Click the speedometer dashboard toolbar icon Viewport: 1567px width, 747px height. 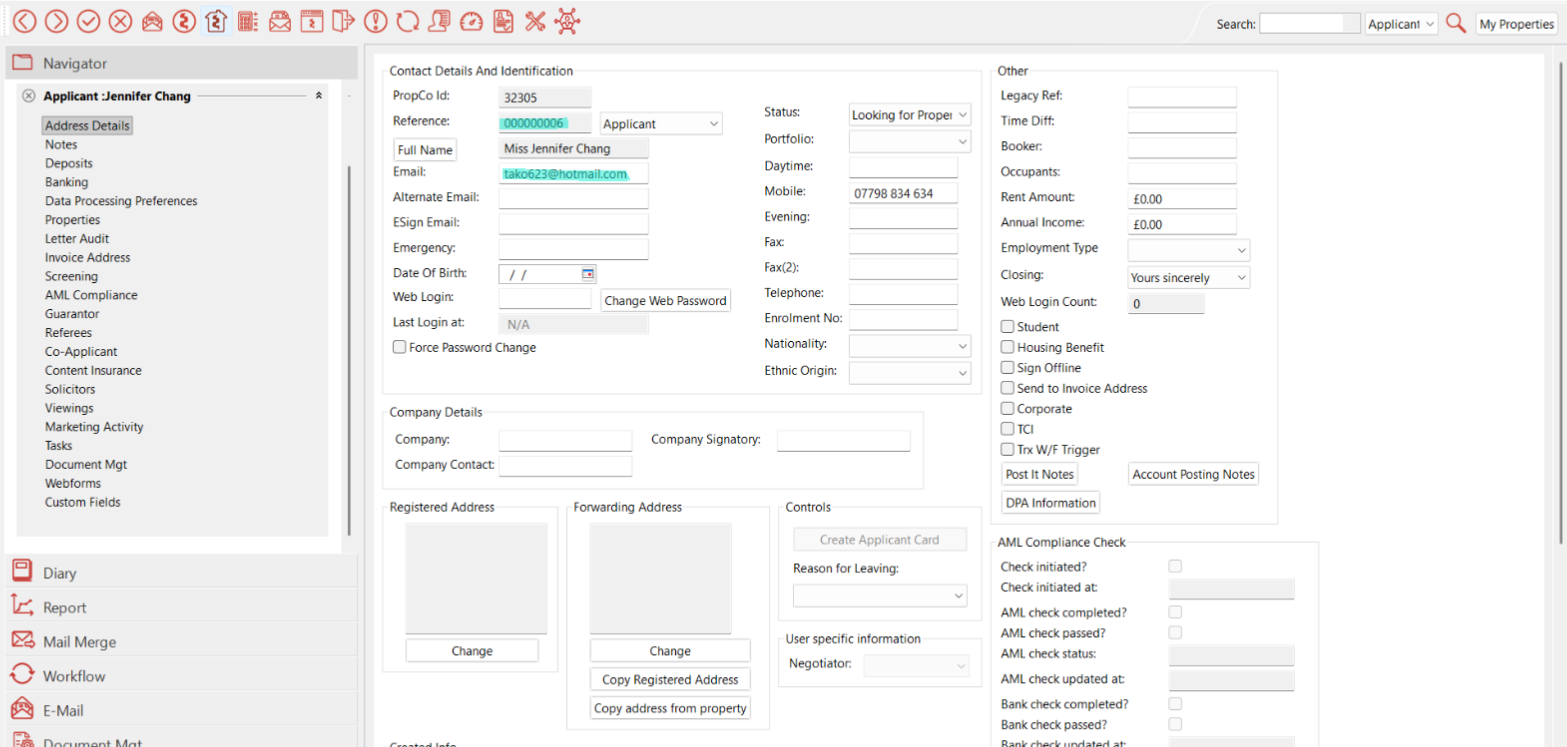click(x=471, y=21)
